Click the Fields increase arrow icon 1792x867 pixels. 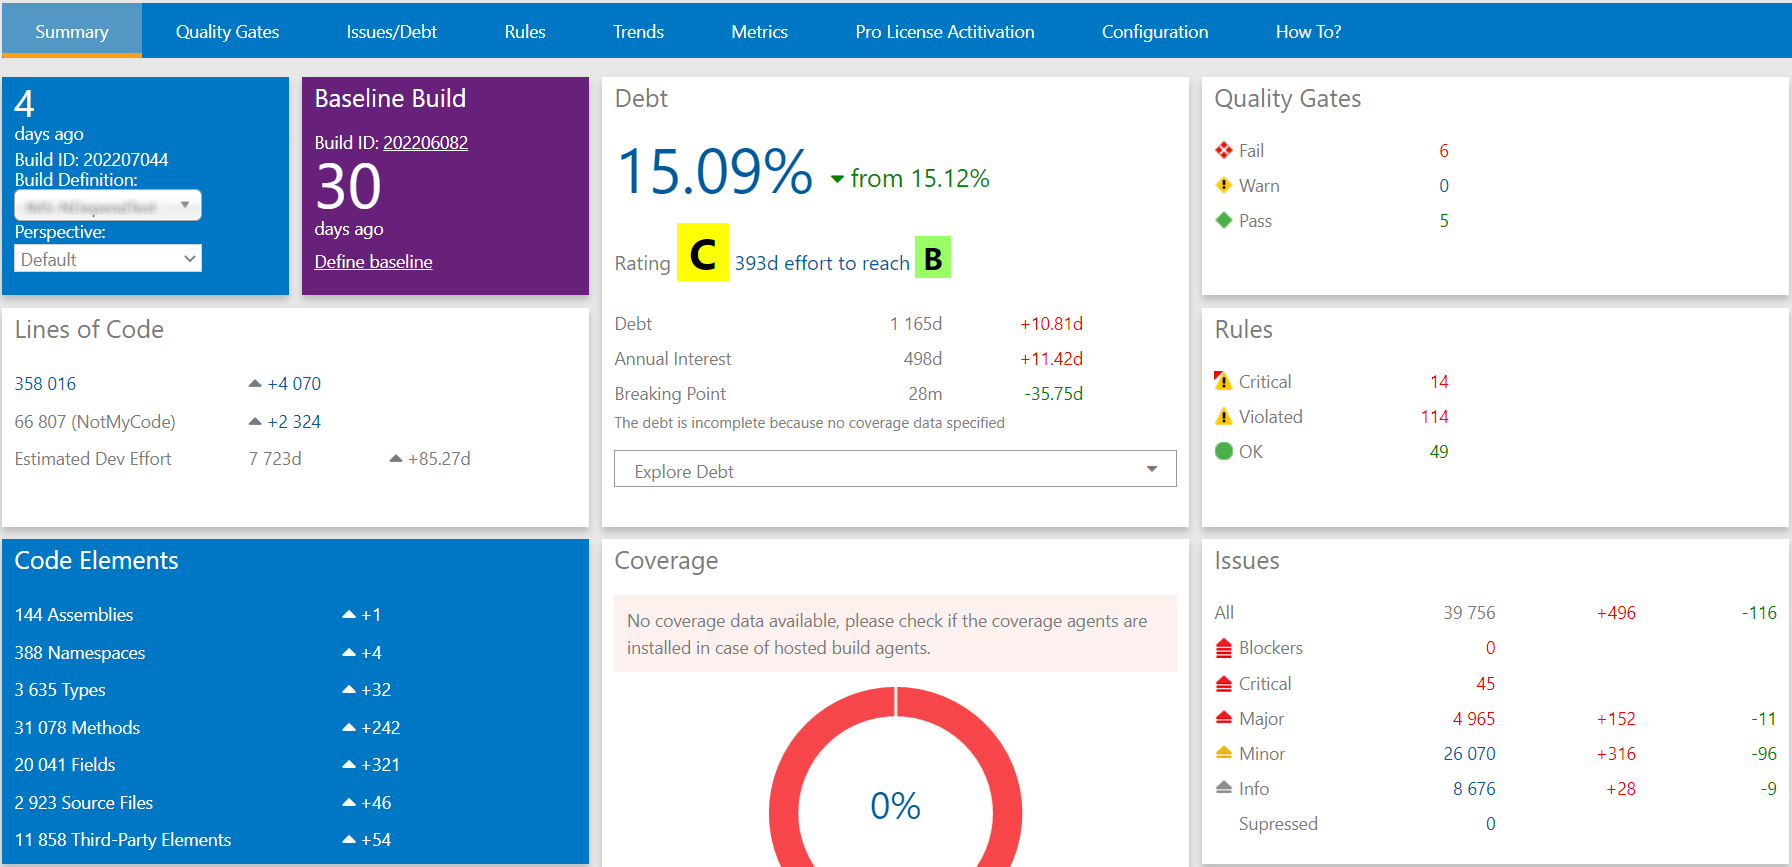click(349, 764)
